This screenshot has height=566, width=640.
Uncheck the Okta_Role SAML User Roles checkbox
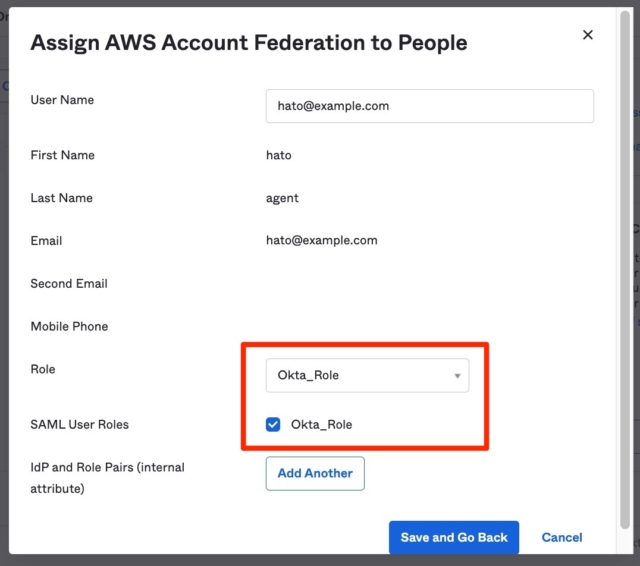pyautogui.click(x=273, y=424)
